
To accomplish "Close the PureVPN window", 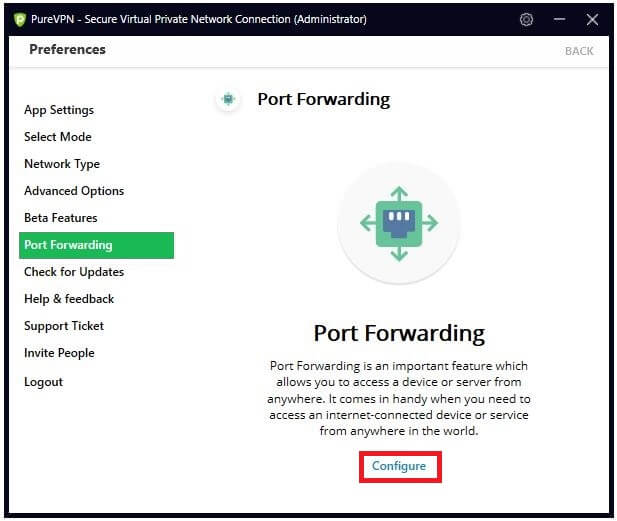I will (592, 19).
